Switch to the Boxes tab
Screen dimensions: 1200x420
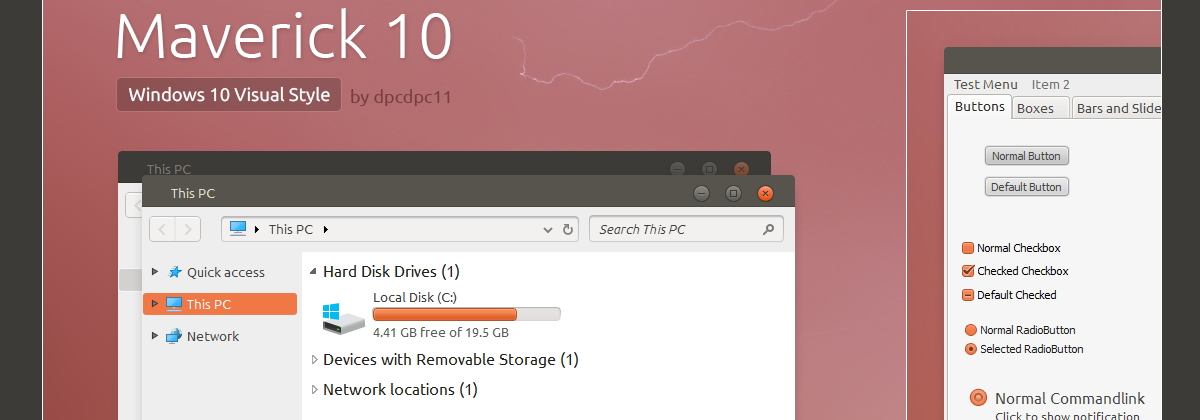click(1041, 108)
